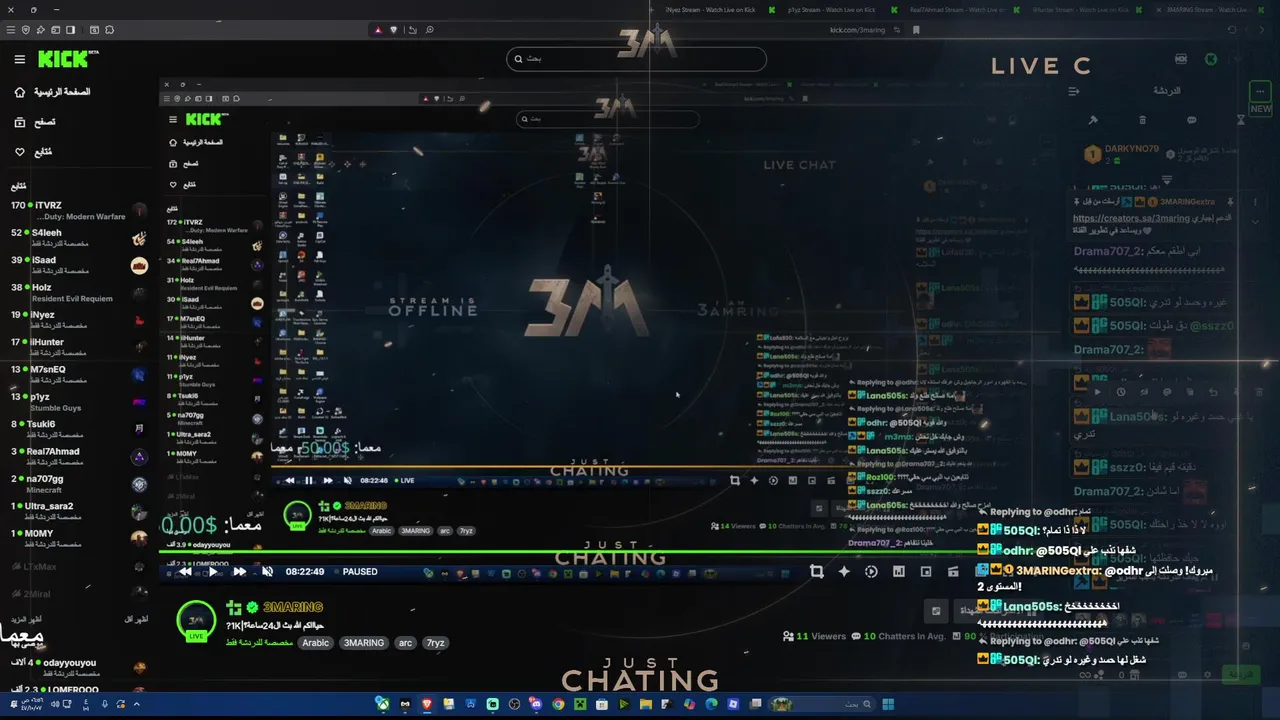Open Brave browser from the taskbar
The width and height of the screenshot is (1280, 720).
coord(427,704)
